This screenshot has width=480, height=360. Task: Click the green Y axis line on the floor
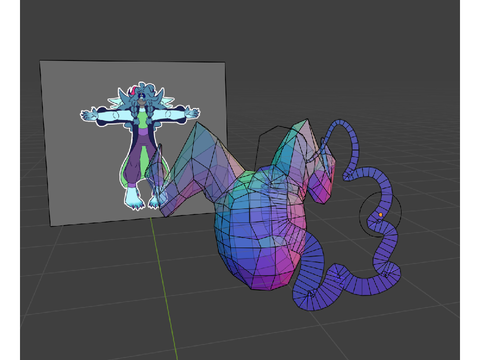click(x=163, y=287)
